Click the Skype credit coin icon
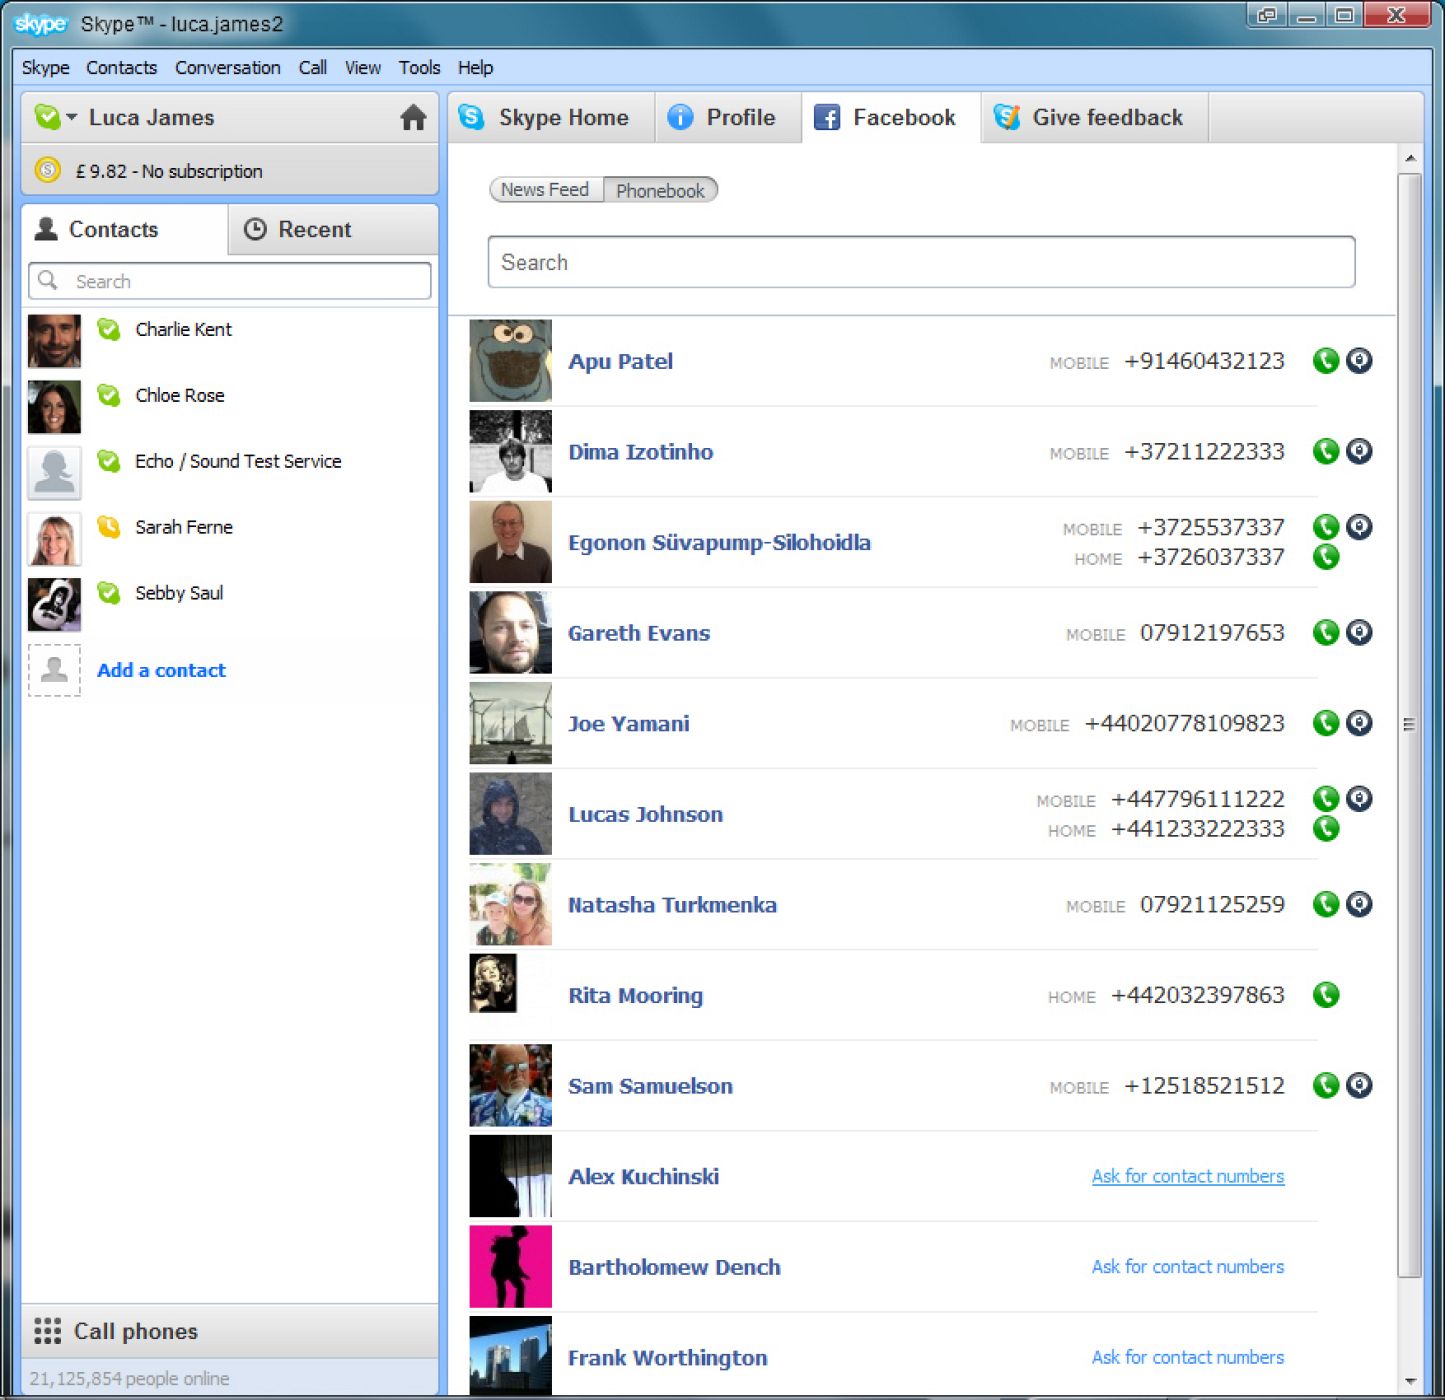This screenshot has width=1445, height=1400. click(x=47, y=170)
